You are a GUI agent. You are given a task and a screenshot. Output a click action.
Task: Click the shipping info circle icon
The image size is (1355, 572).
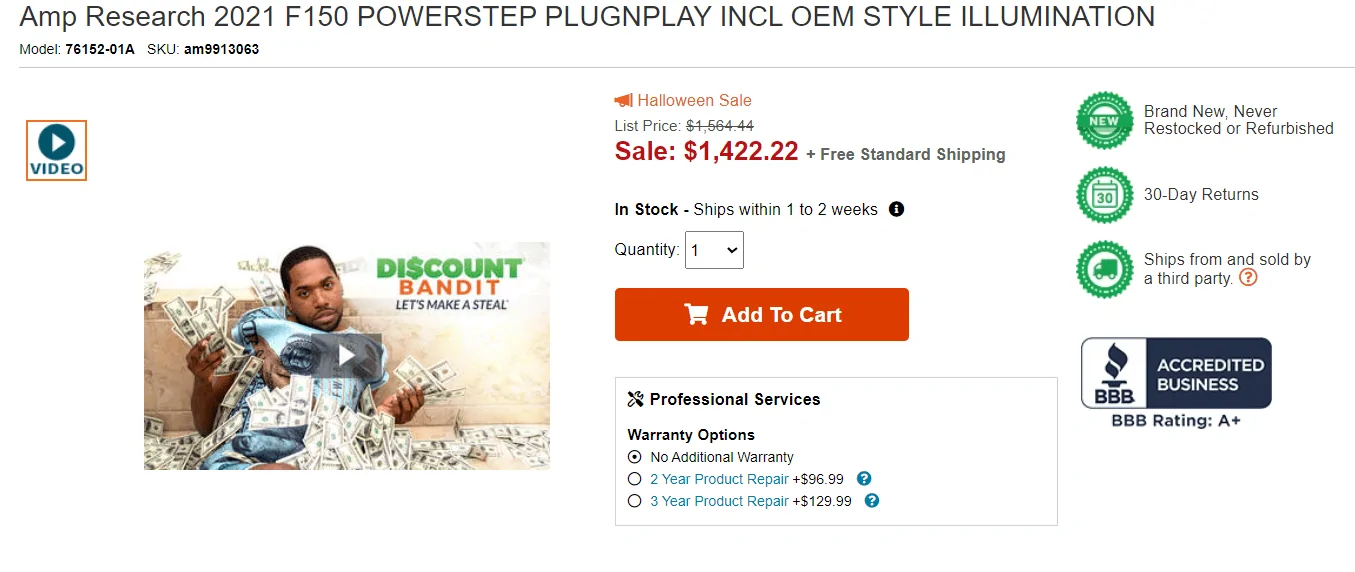pyautogui.click(x=897, y=209)
